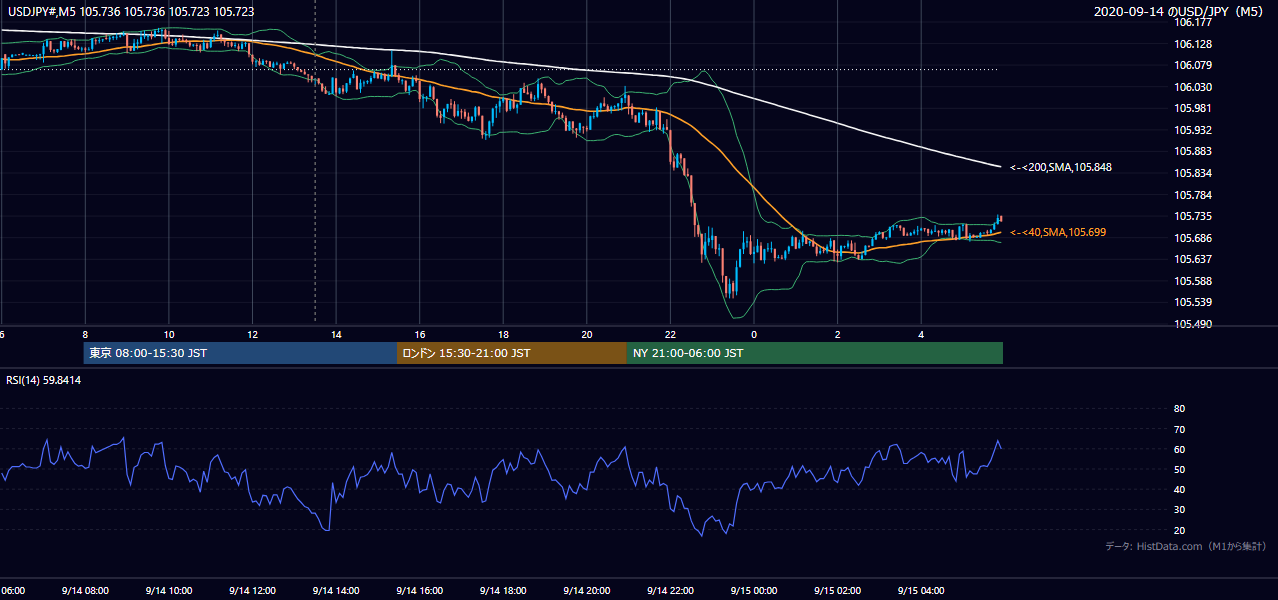Select the 東京 08:00-15:30 JST session bar

[x=240, y=353]
